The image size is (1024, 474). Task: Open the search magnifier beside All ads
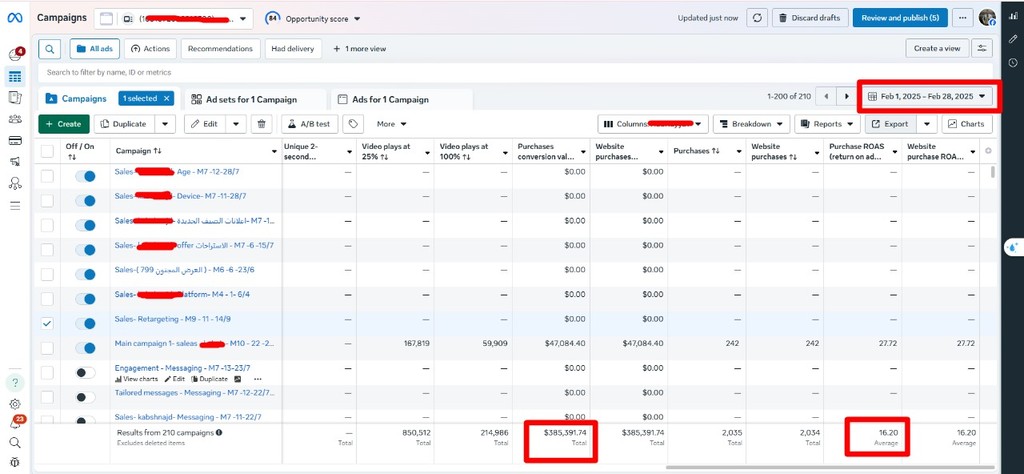(49, 49)
